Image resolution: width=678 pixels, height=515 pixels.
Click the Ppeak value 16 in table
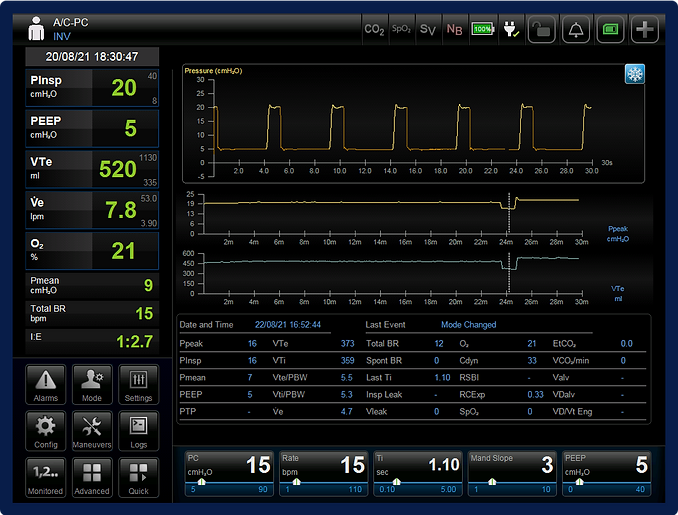pos(252,344)
